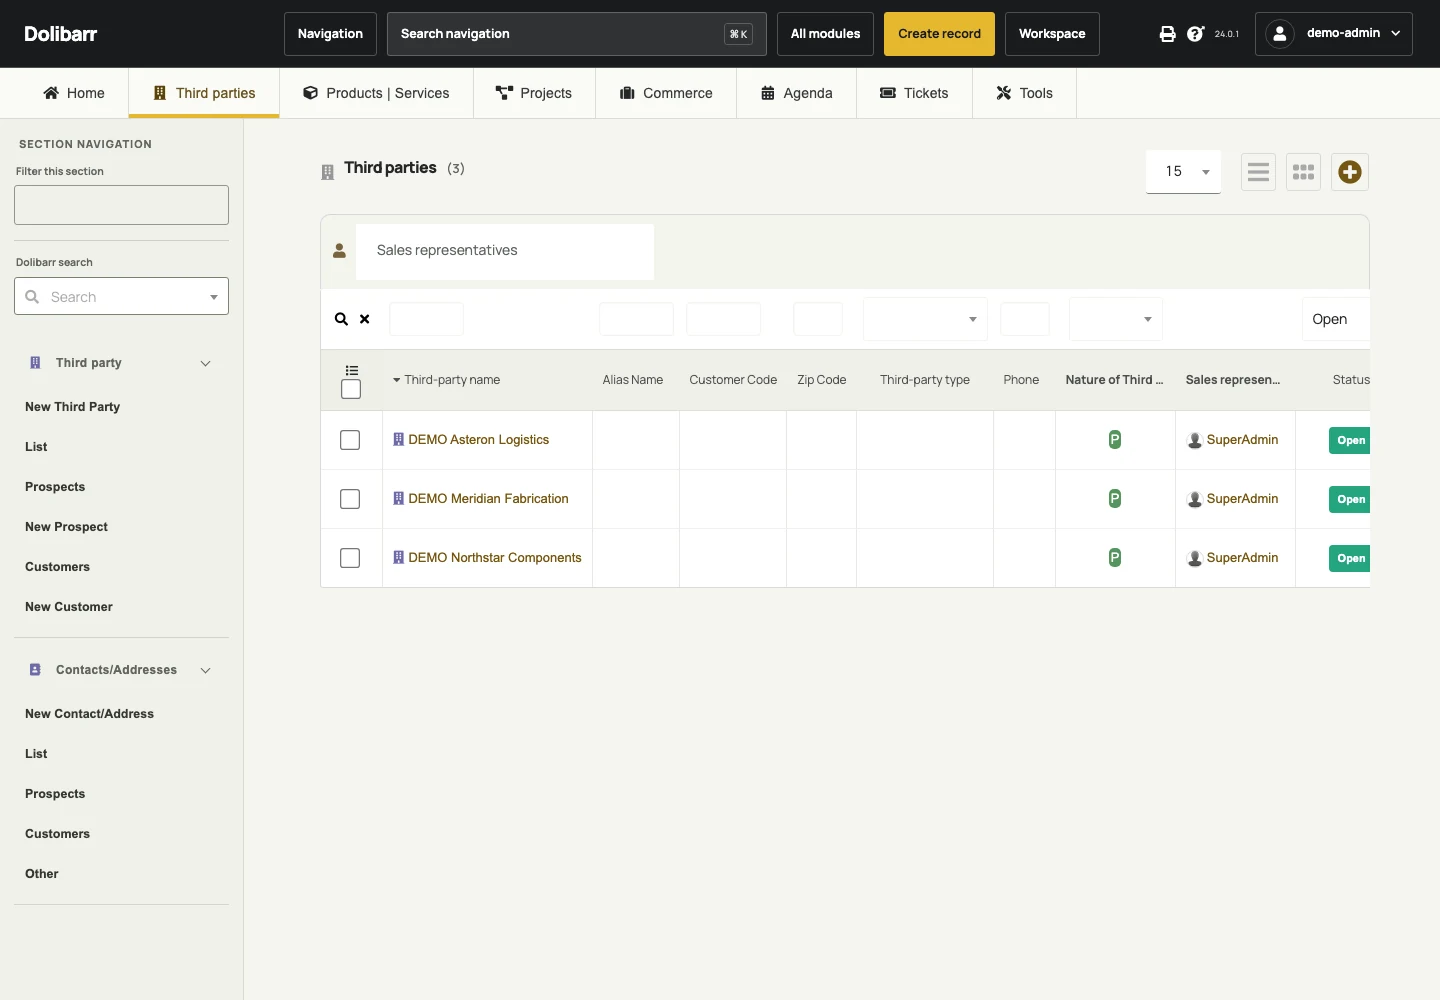
Task: Open the Dolibarr search dropdown
Action: tap(121, 296)
